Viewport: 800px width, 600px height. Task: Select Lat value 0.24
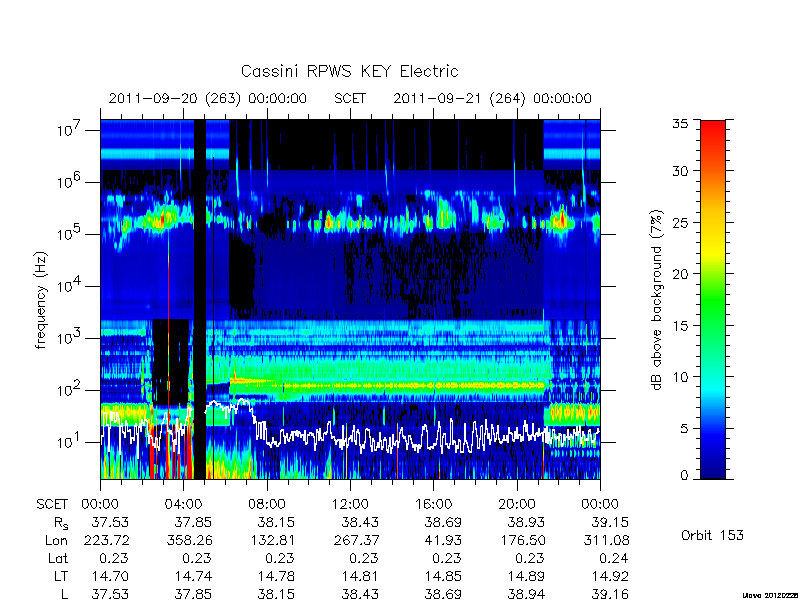click(x=614, y=558)
